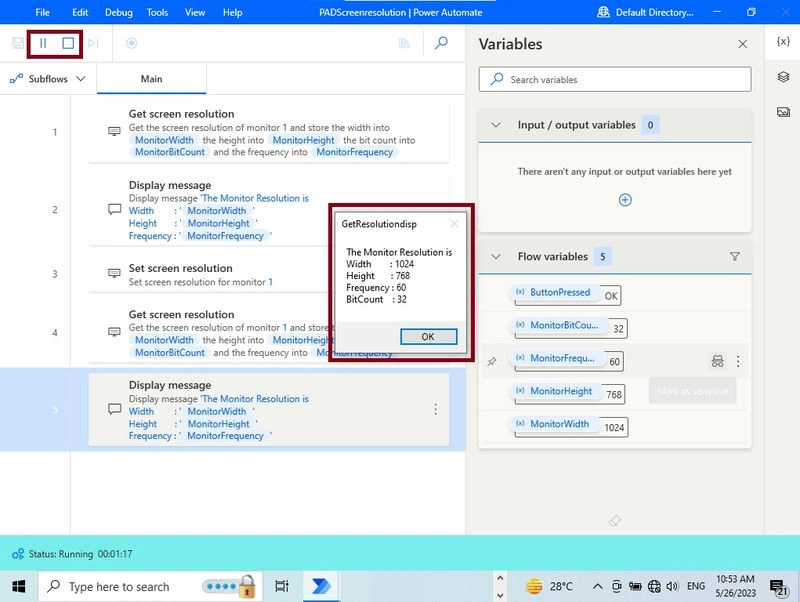The width and height of the screenshot is (800, 602).
Task: Click Power Automate taskbar icon
Action: tap(321, 587)
